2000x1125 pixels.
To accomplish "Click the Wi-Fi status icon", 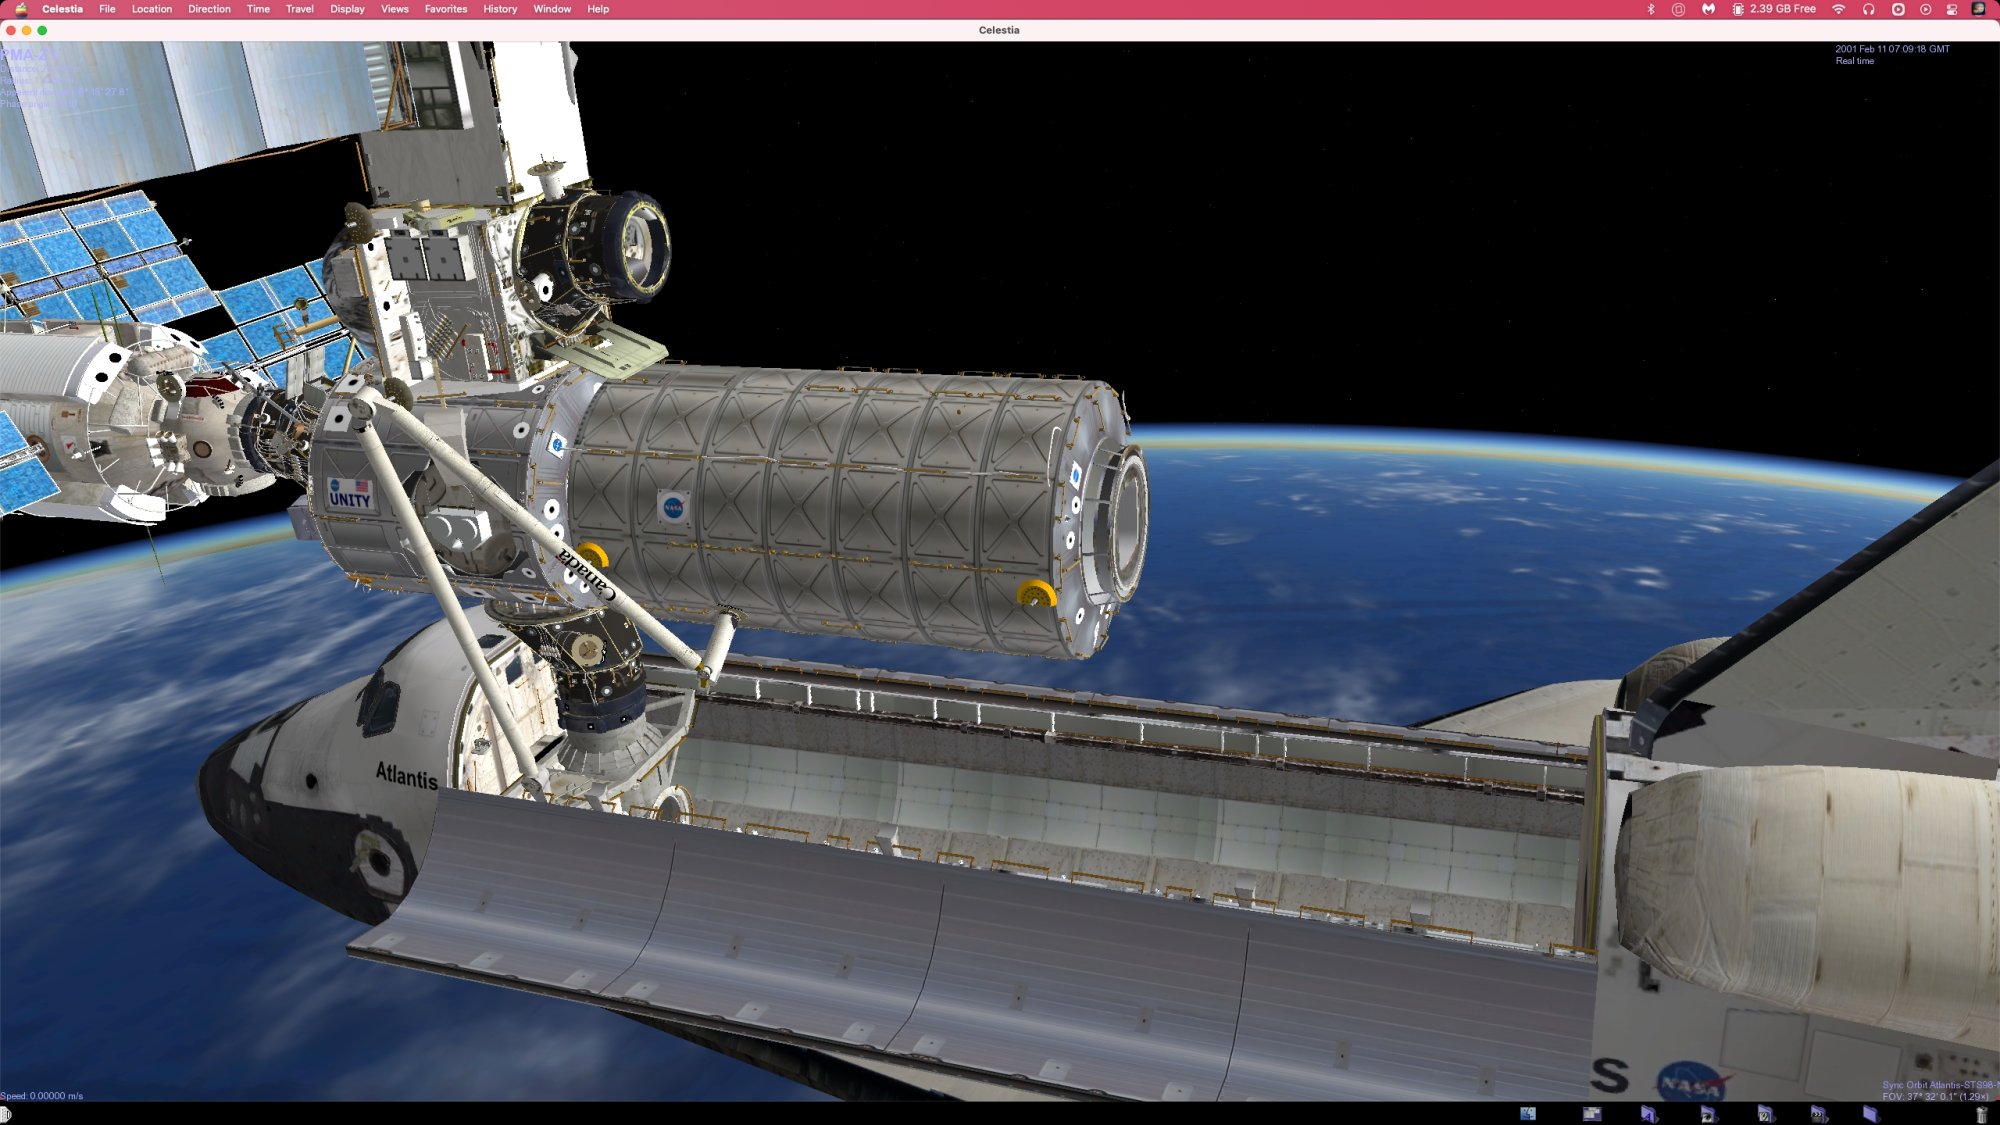I will pyautogui.click(x=1838, y=9).
